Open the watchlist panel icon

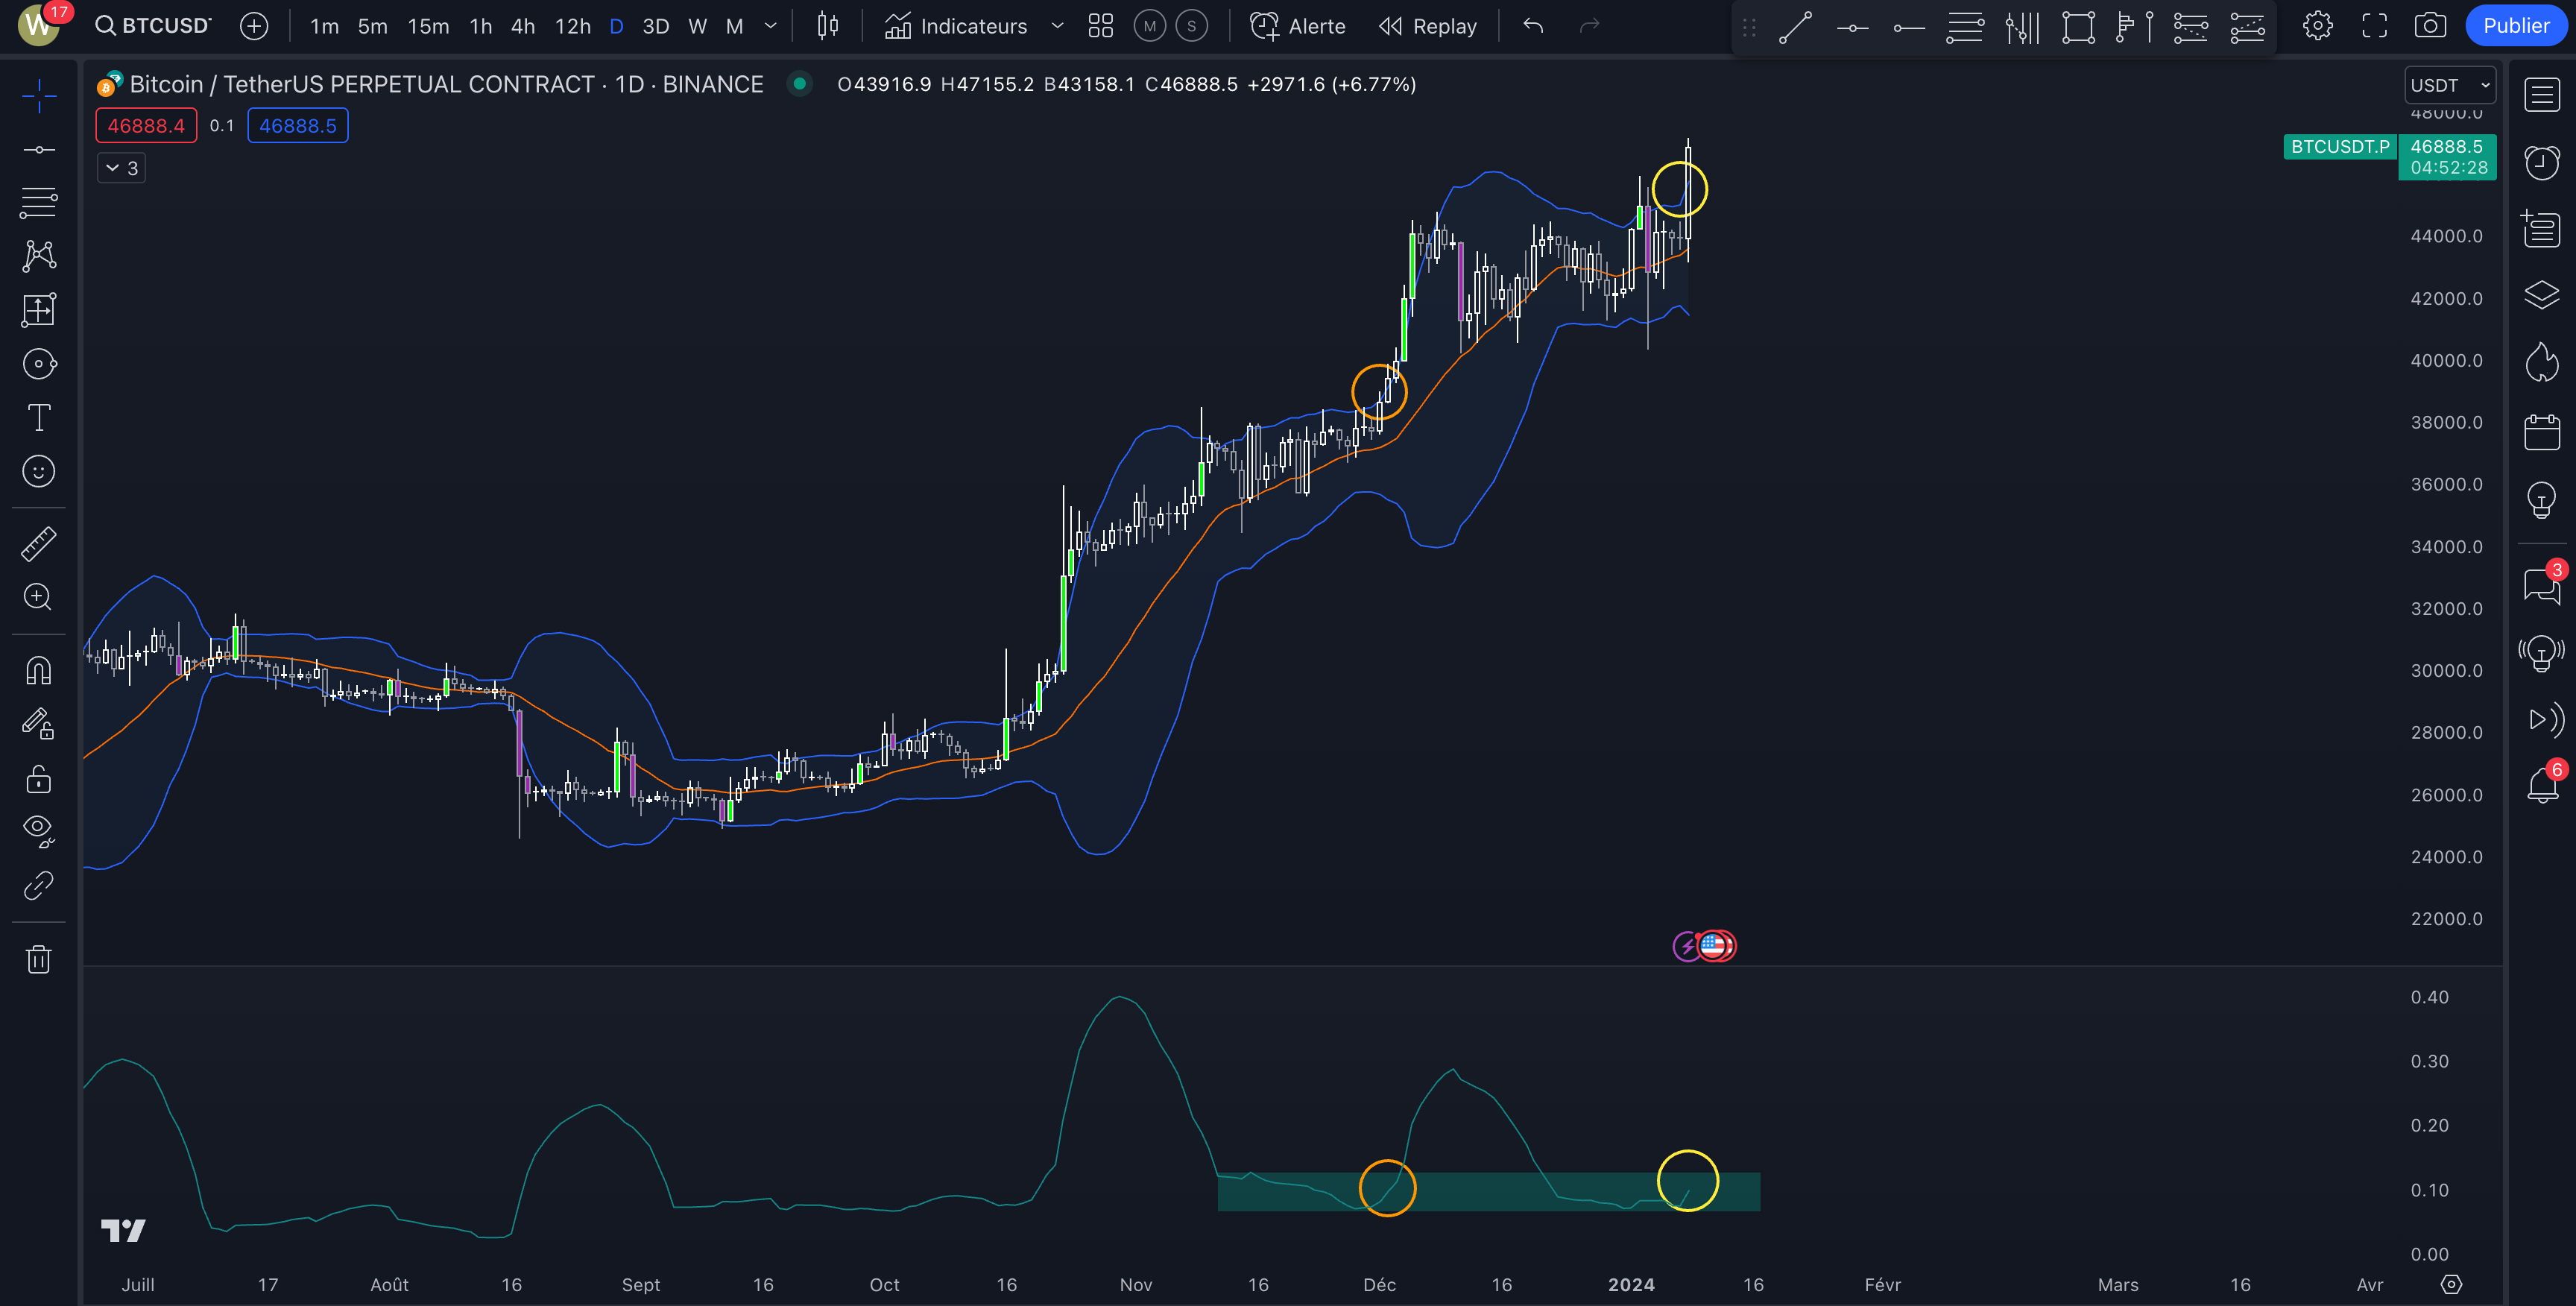tap(2541, 95)
